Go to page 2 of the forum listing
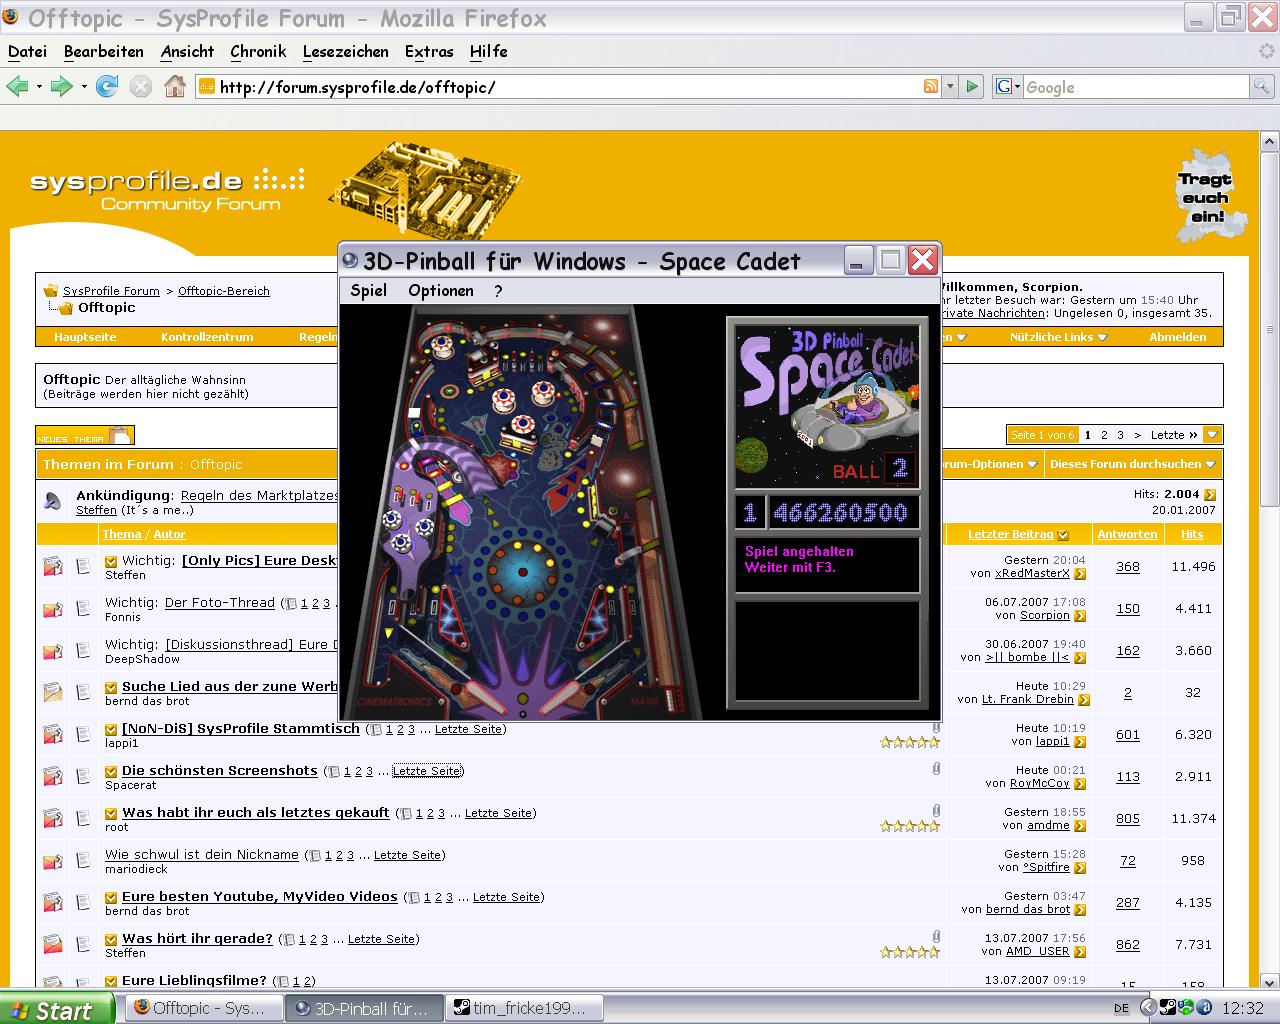The width and height of the screenshot is (1280, 1024). pos(1104,435)
